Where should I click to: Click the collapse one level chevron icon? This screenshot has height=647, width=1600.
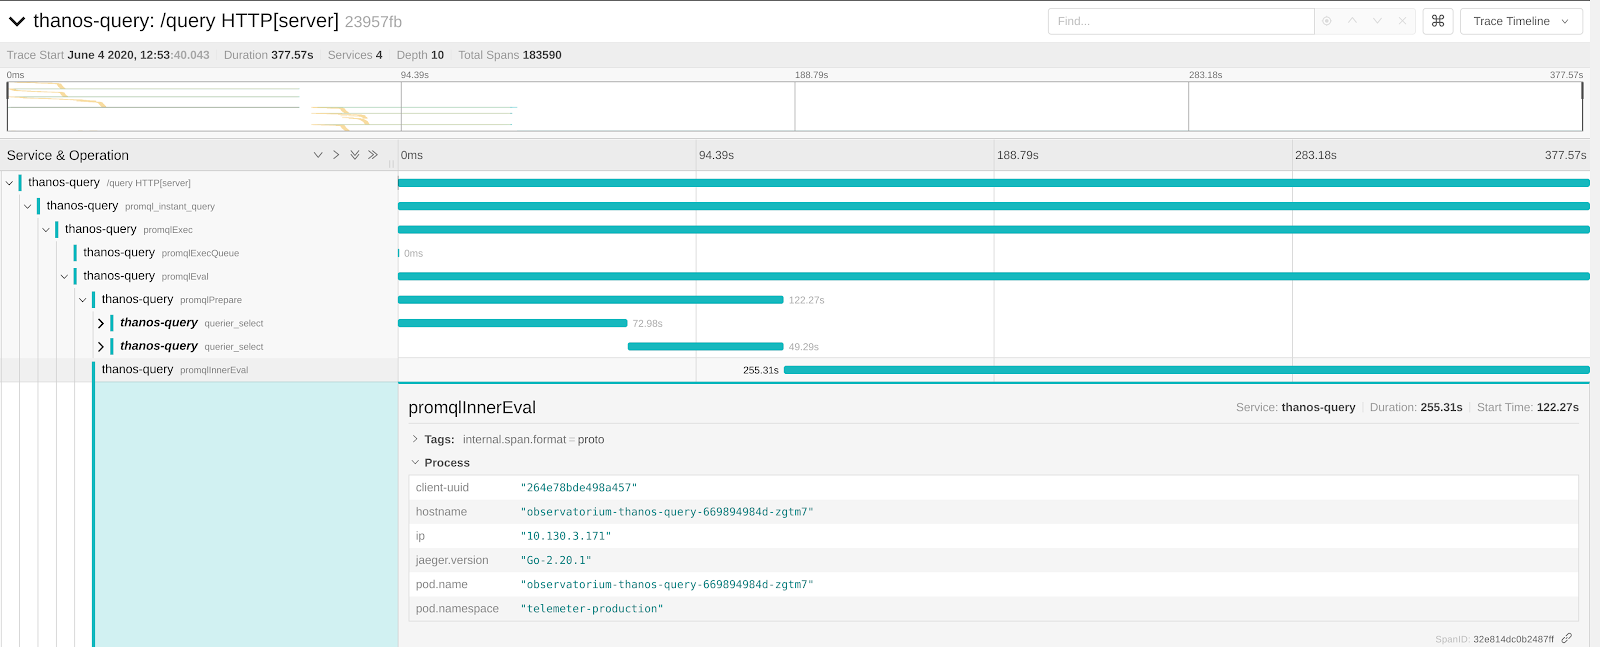click(x=336, y=155)
